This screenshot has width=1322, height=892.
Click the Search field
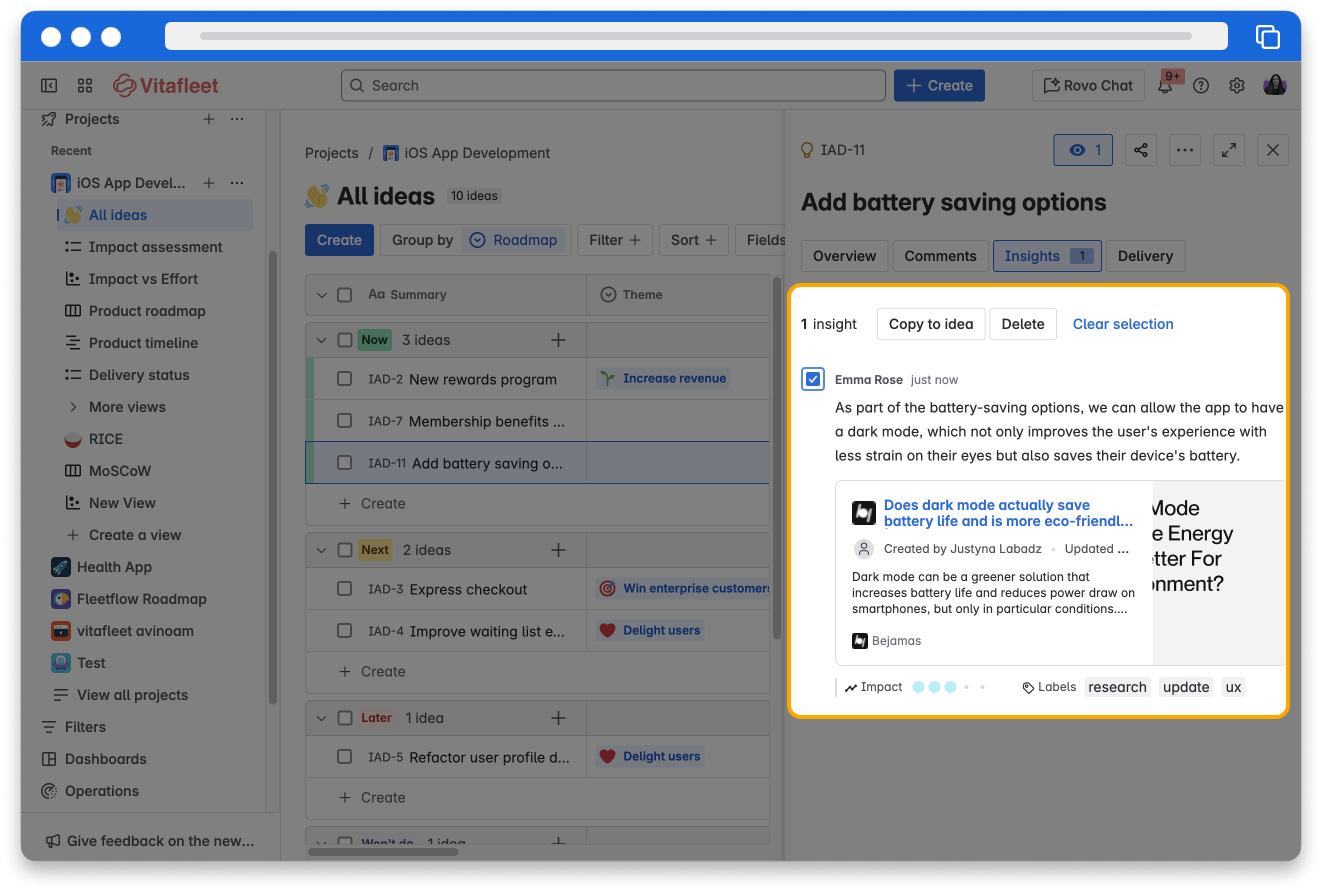(x=613, y=86)
